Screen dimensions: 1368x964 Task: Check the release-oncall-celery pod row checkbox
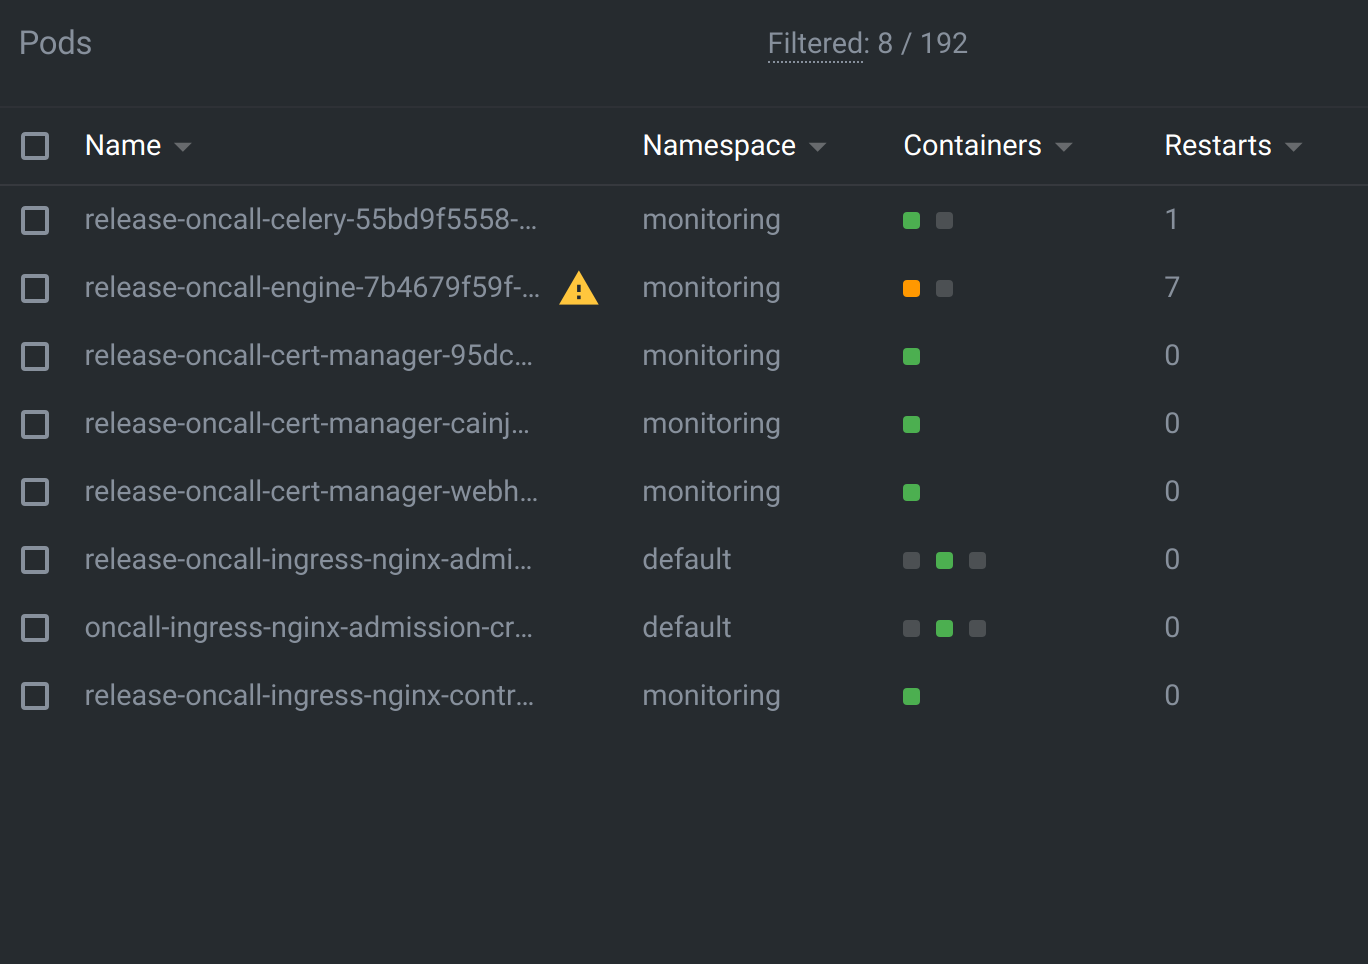[x=35, y=220]
